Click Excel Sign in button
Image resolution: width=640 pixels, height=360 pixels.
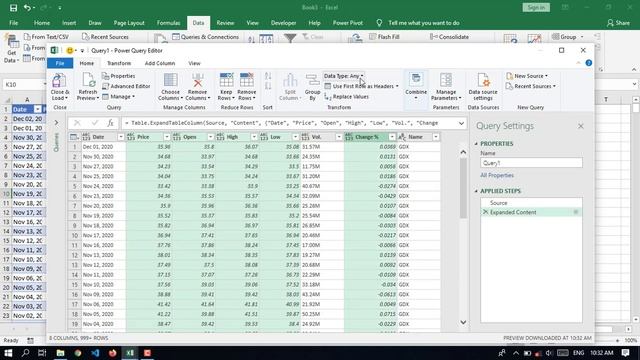(x=536, y=8)
